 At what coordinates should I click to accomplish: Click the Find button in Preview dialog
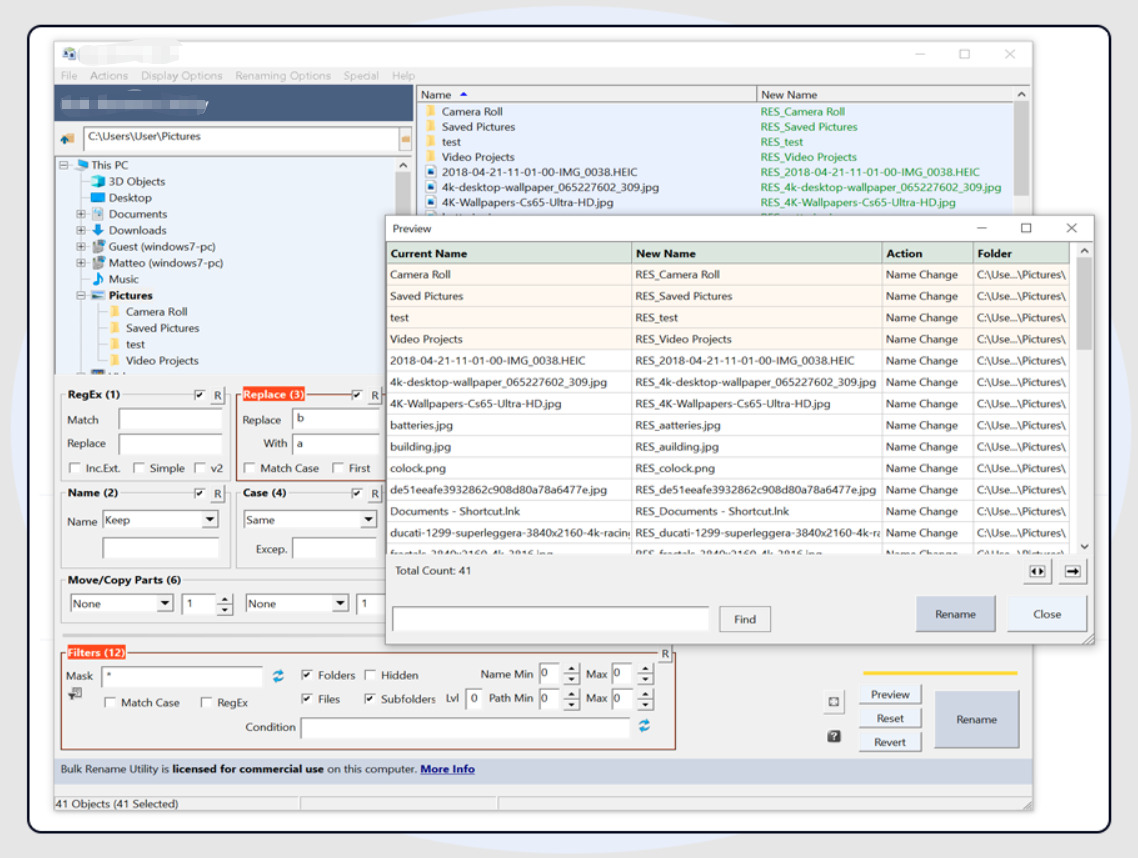pos(745,619)
